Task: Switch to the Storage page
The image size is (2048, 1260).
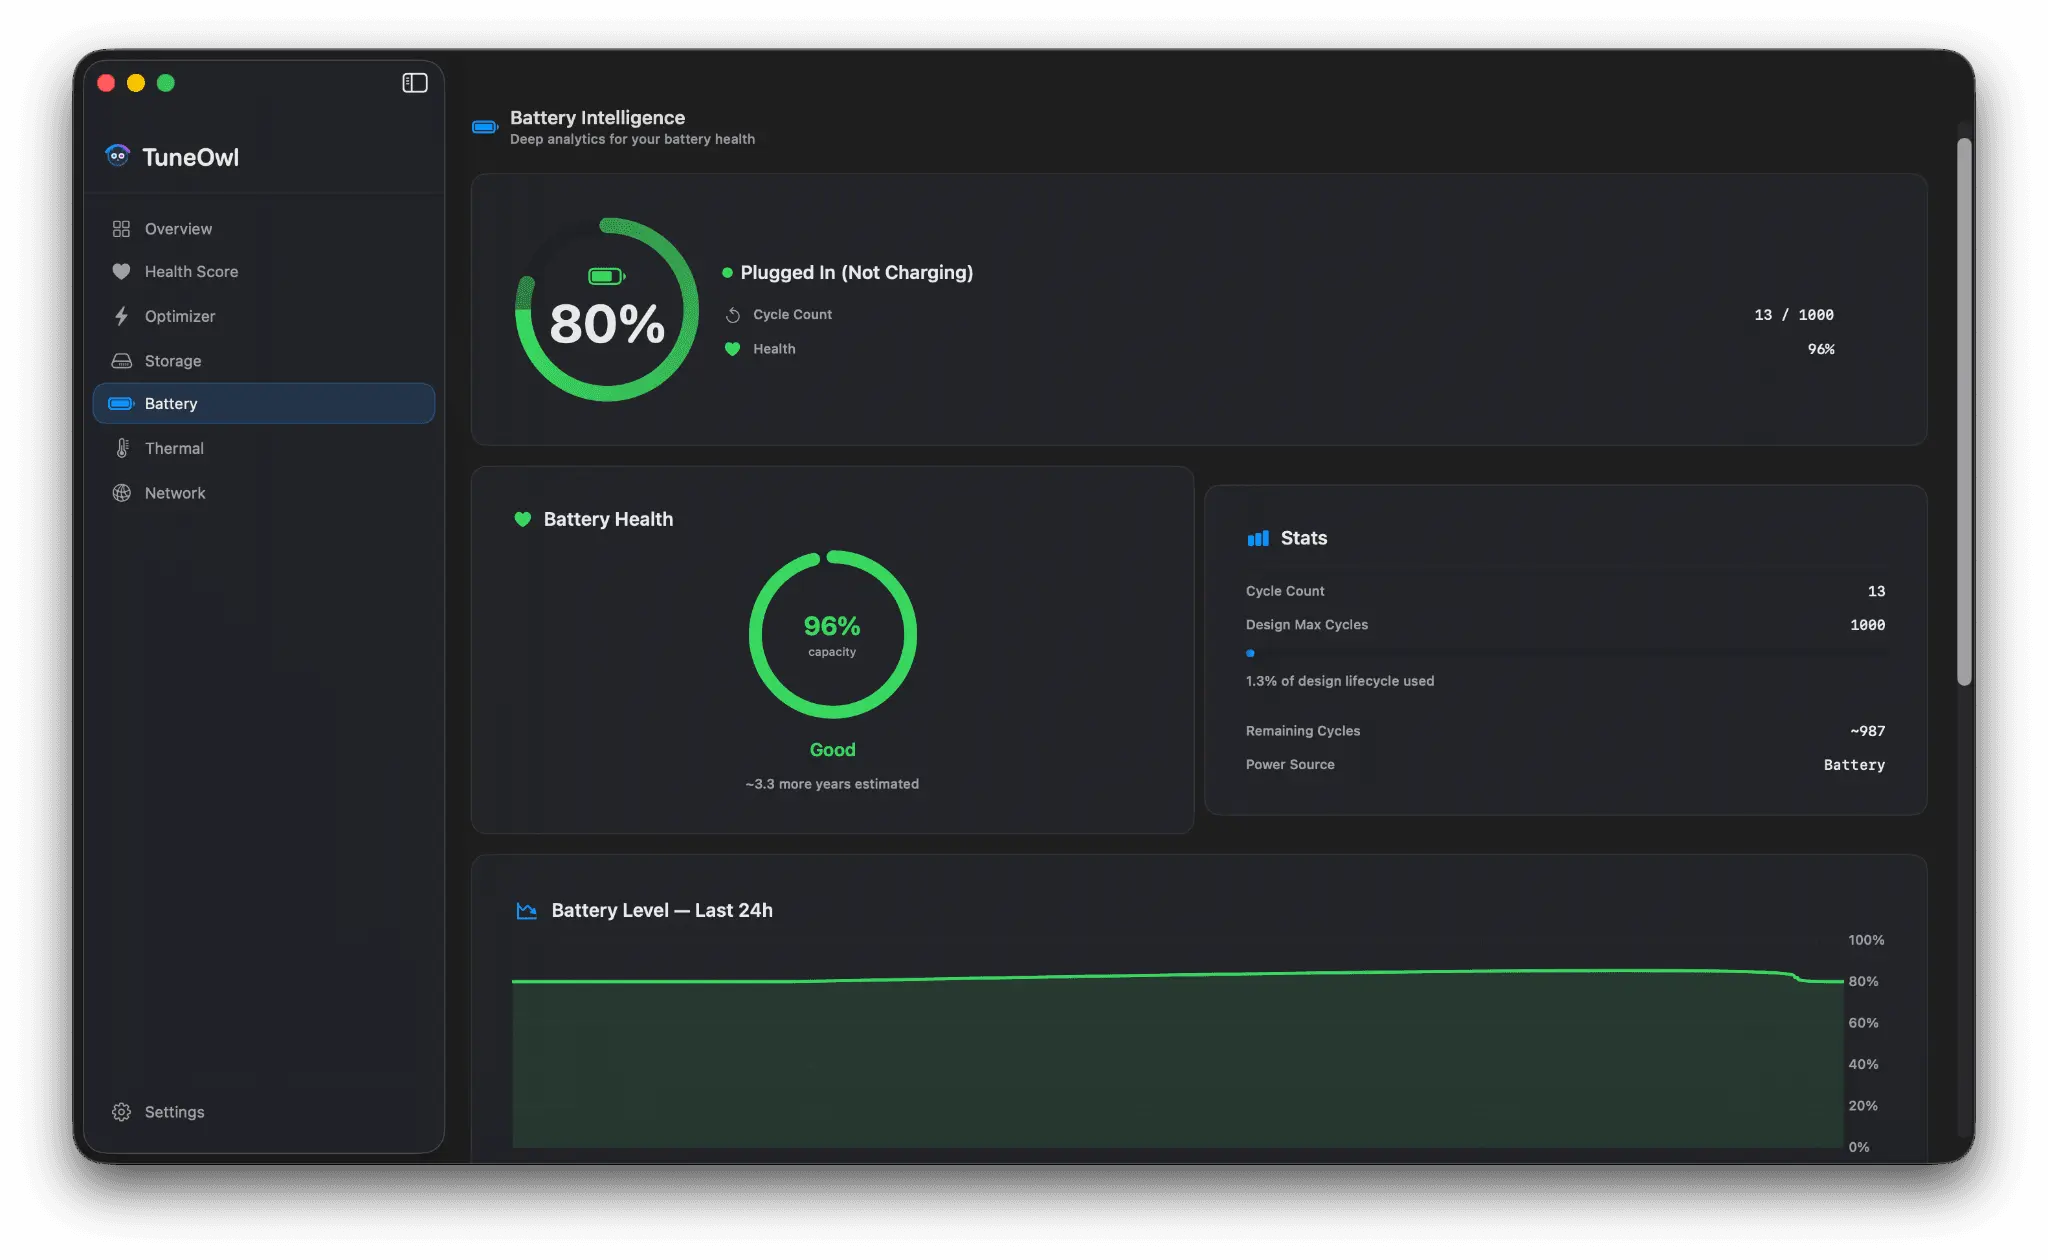Action: coord(264,361)
